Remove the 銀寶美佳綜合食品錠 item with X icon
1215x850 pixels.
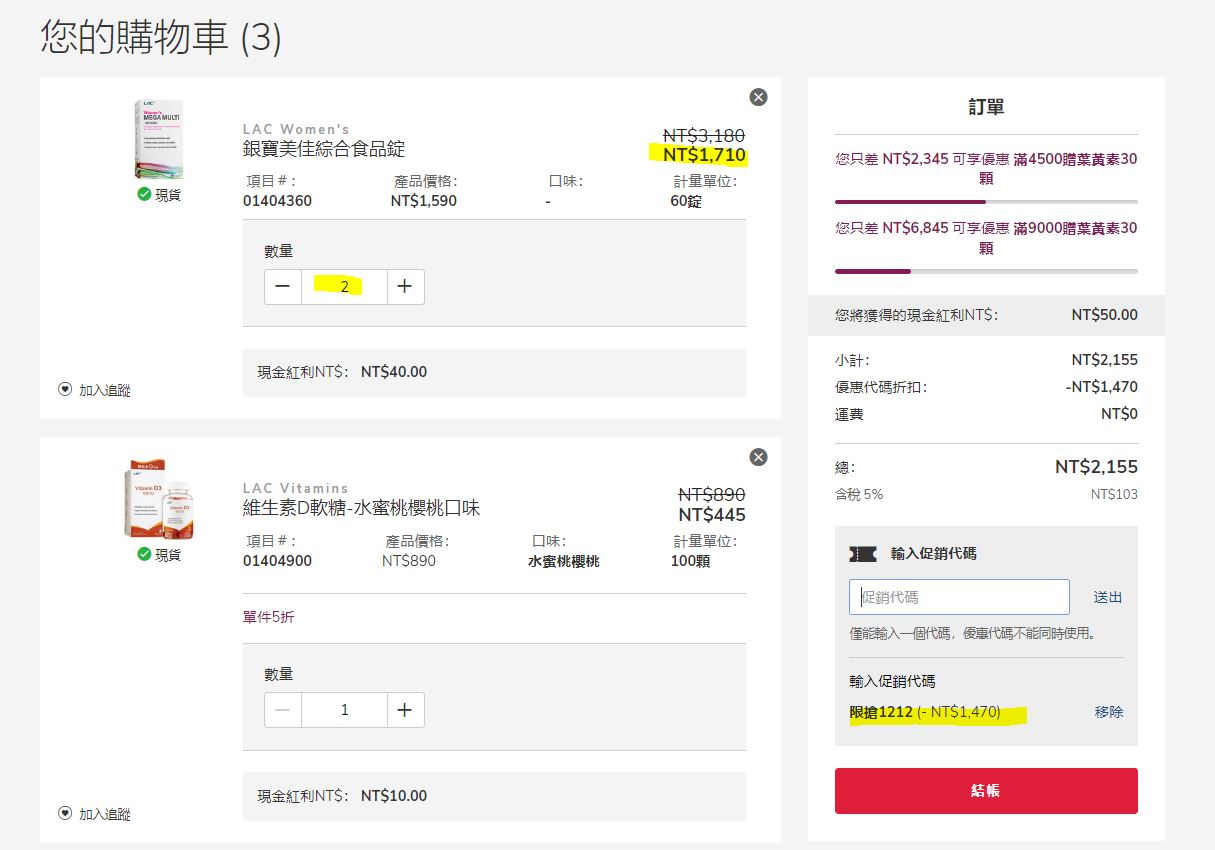click(x=758, y=97)
